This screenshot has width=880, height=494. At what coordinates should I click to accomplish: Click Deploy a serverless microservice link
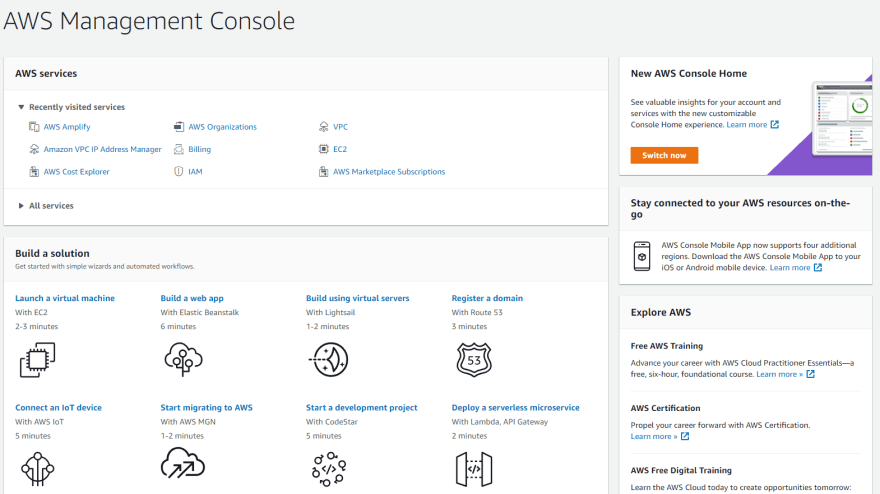click(515, 408)
